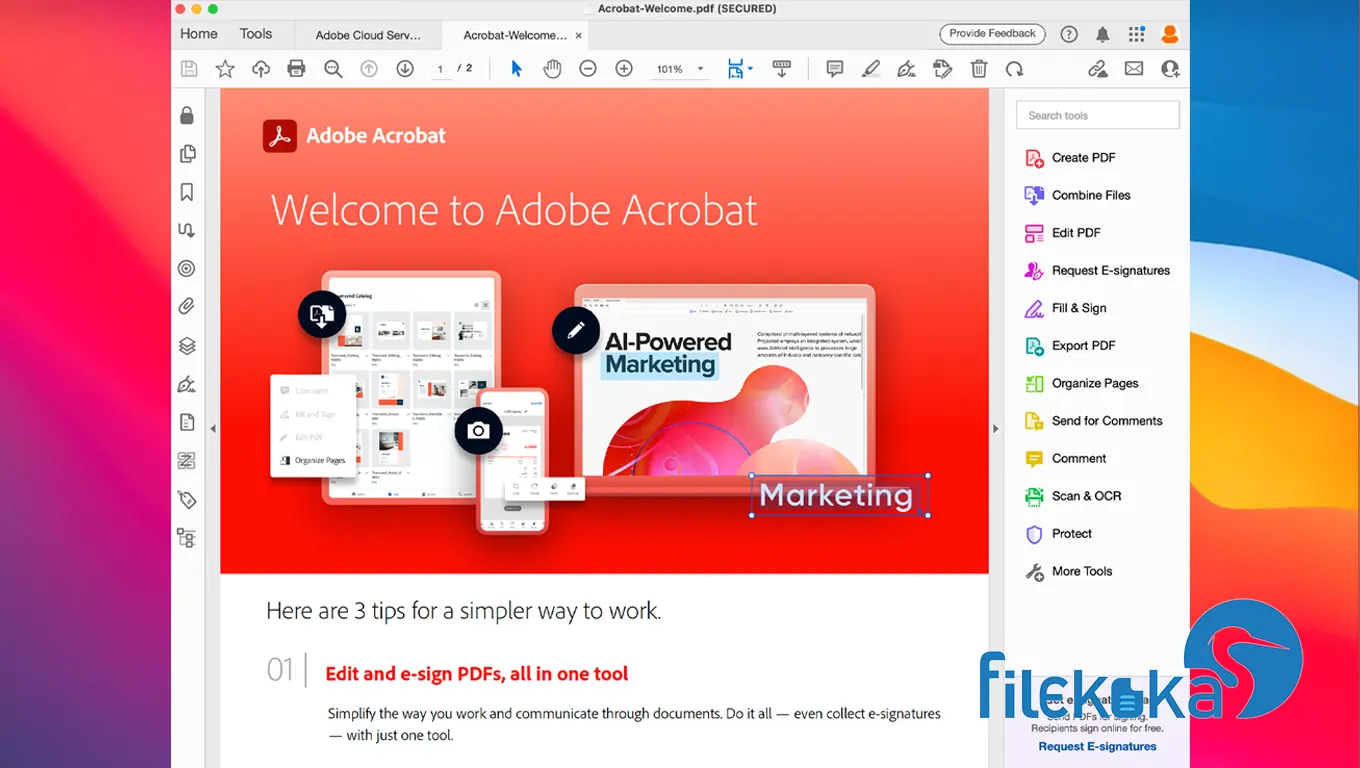
Task: Add a sticky note comment
Action: tap(835, 69)
